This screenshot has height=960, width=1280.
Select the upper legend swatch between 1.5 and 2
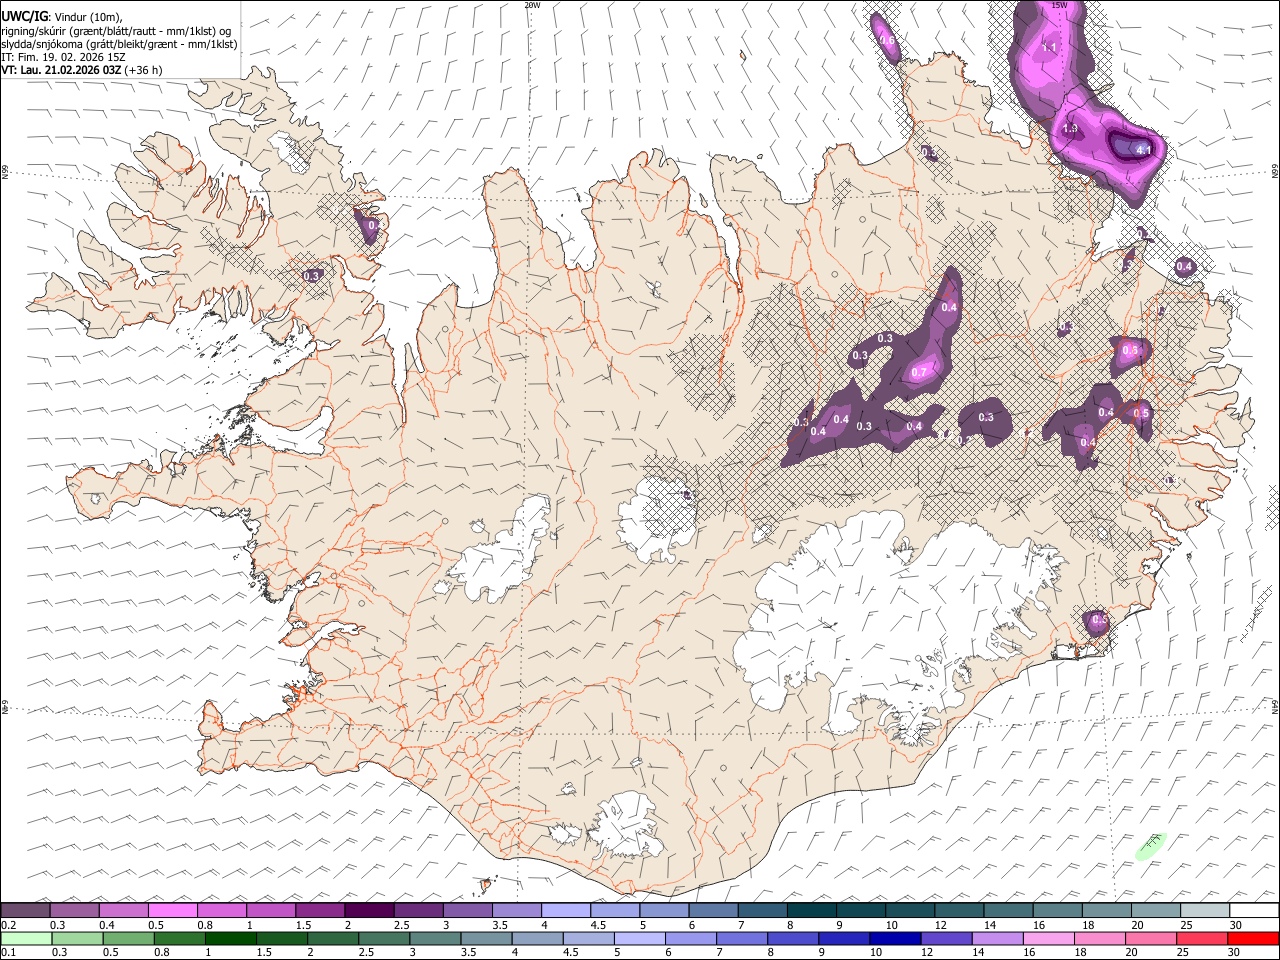[x=319, y=911]
